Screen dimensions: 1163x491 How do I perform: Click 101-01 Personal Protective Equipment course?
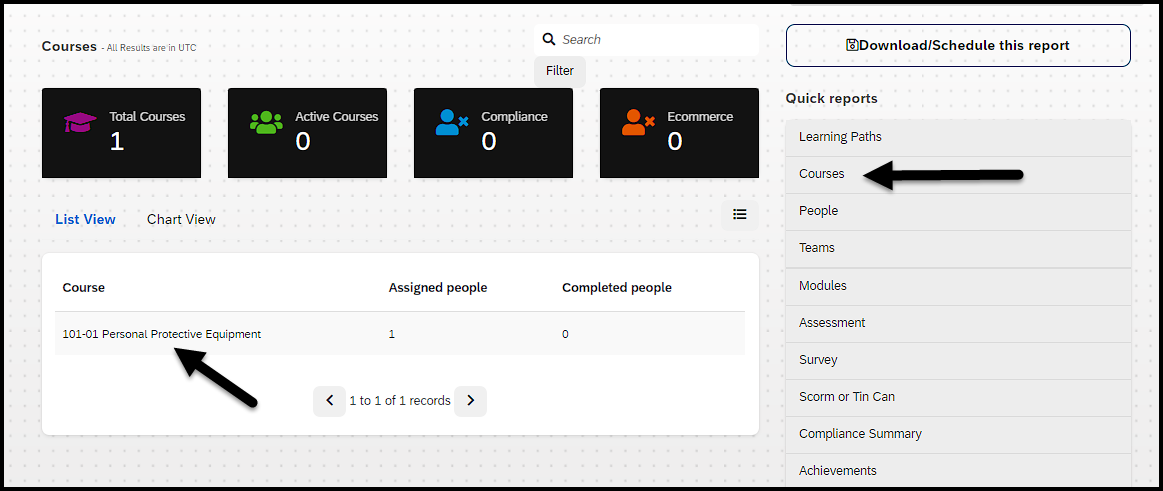[x=162, y=335]
